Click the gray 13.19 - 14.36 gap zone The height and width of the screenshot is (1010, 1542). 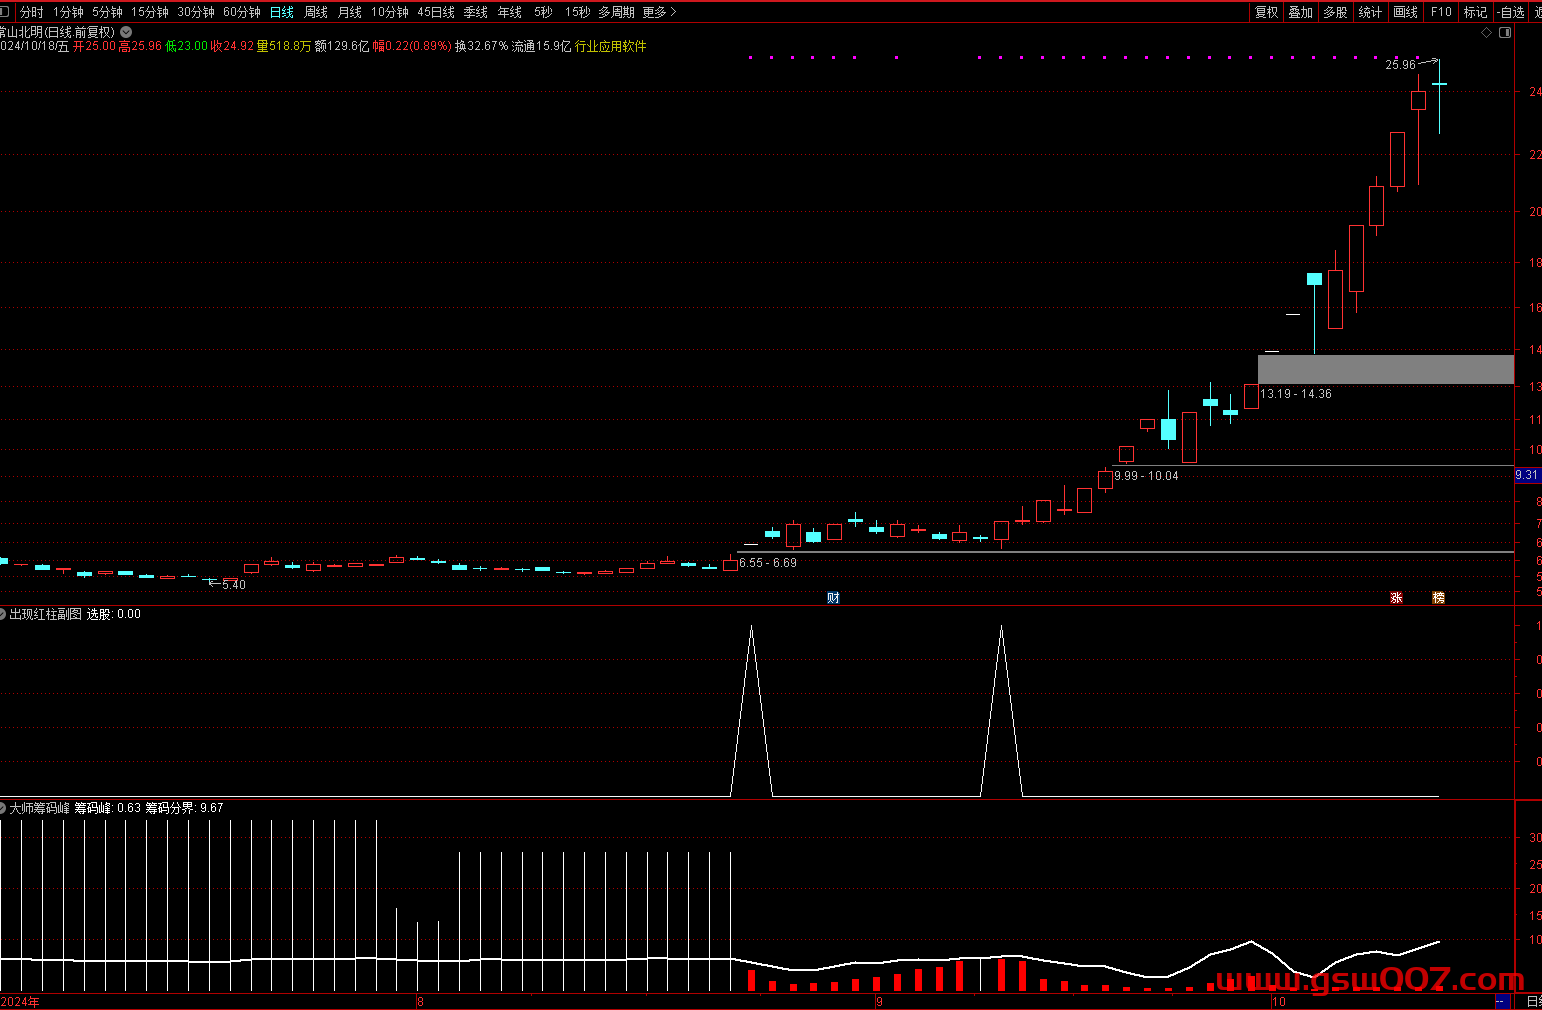coord(1385,369)
